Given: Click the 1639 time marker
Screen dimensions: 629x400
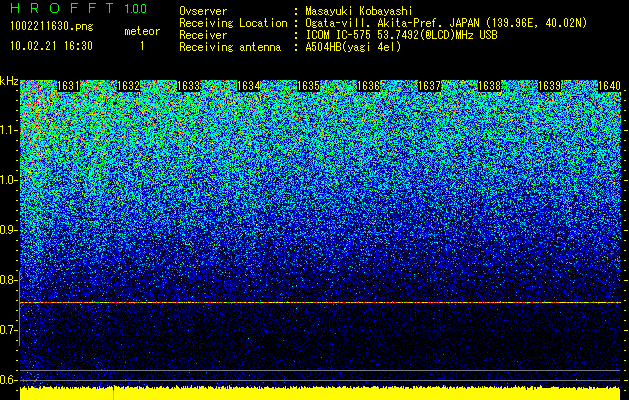Looking at the screenshot, I should pos(549,86).
